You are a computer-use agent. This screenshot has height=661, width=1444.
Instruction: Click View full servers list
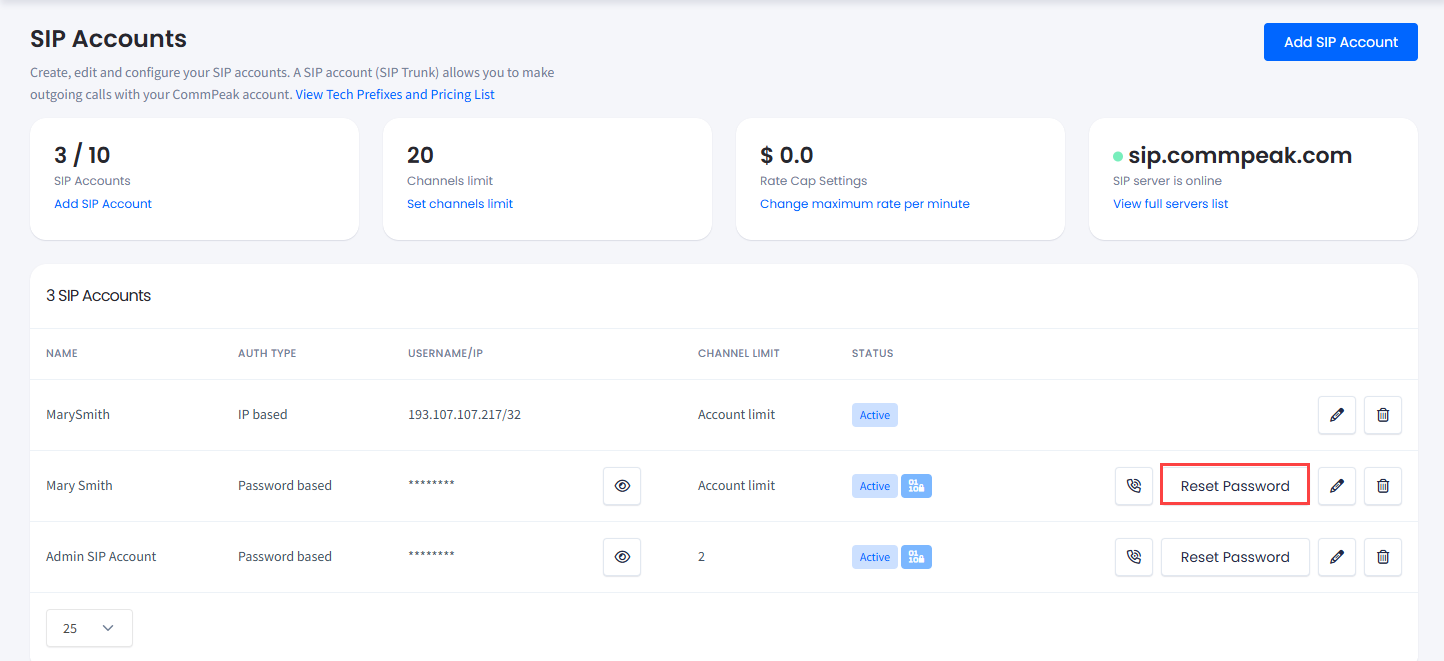pos(1170,203)
